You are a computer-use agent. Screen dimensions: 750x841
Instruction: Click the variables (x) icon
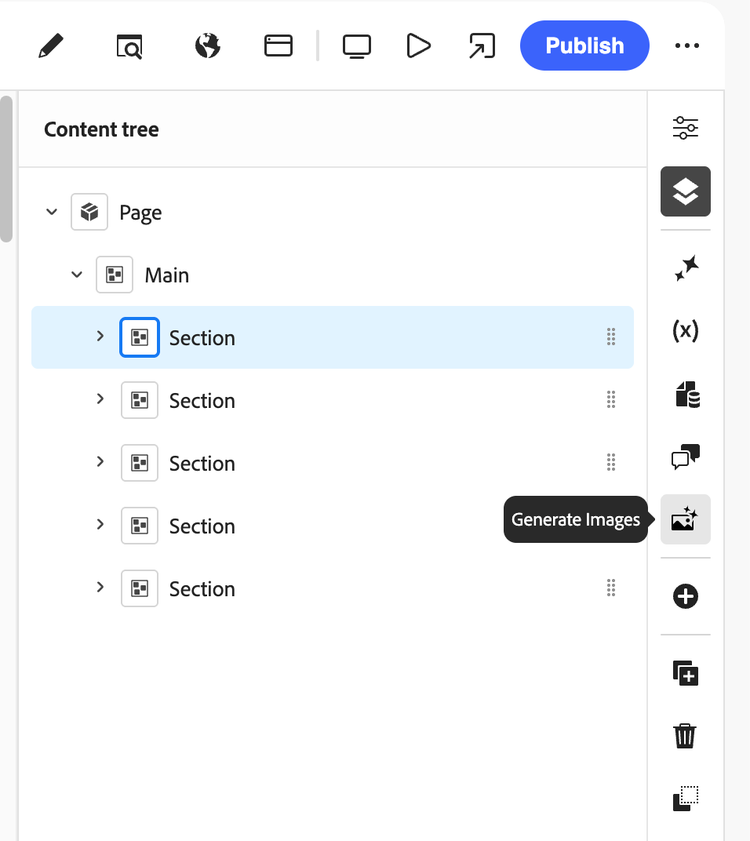pyautogui.click(x=685, y=330)
